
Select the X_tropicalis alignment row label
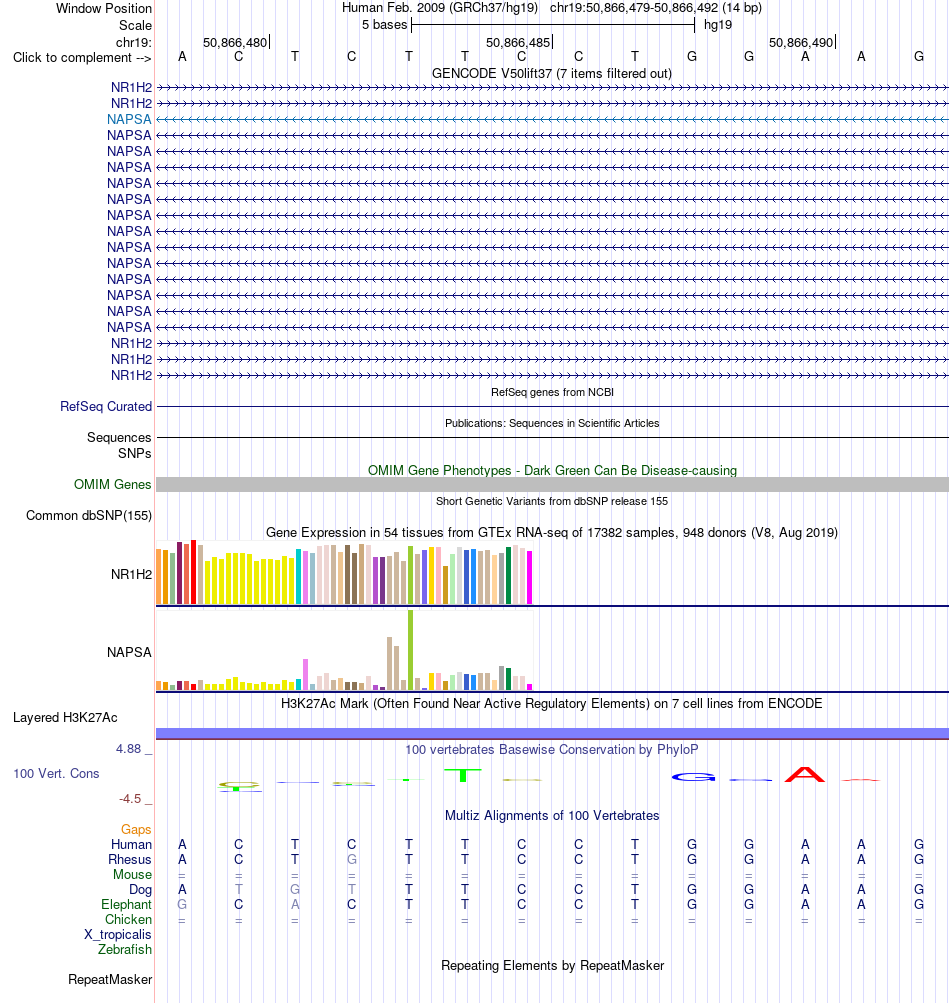pyautogui.click(x=118, y=935)
